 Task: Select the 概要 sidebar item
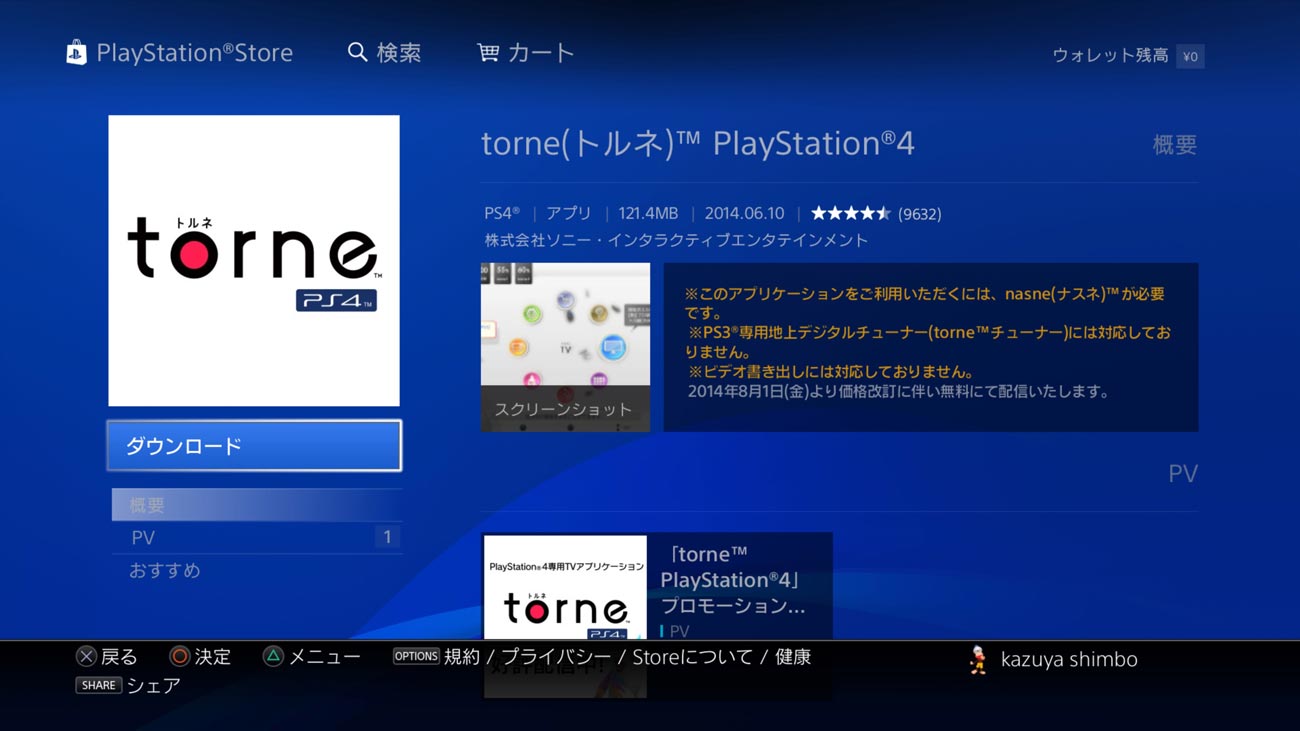(256, 505)
